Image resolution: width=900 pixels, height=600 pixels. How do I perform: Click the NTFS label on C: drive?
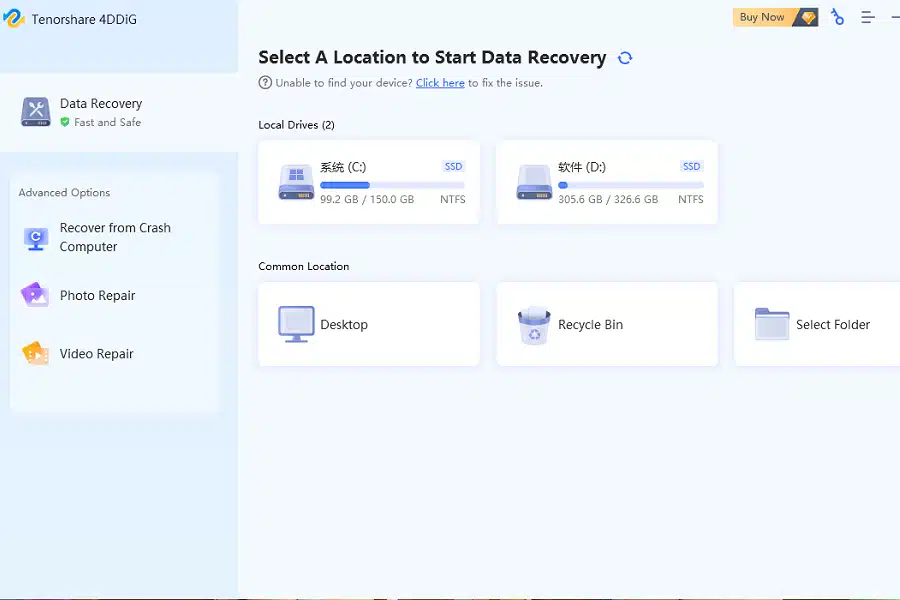[x=453, y=199]
